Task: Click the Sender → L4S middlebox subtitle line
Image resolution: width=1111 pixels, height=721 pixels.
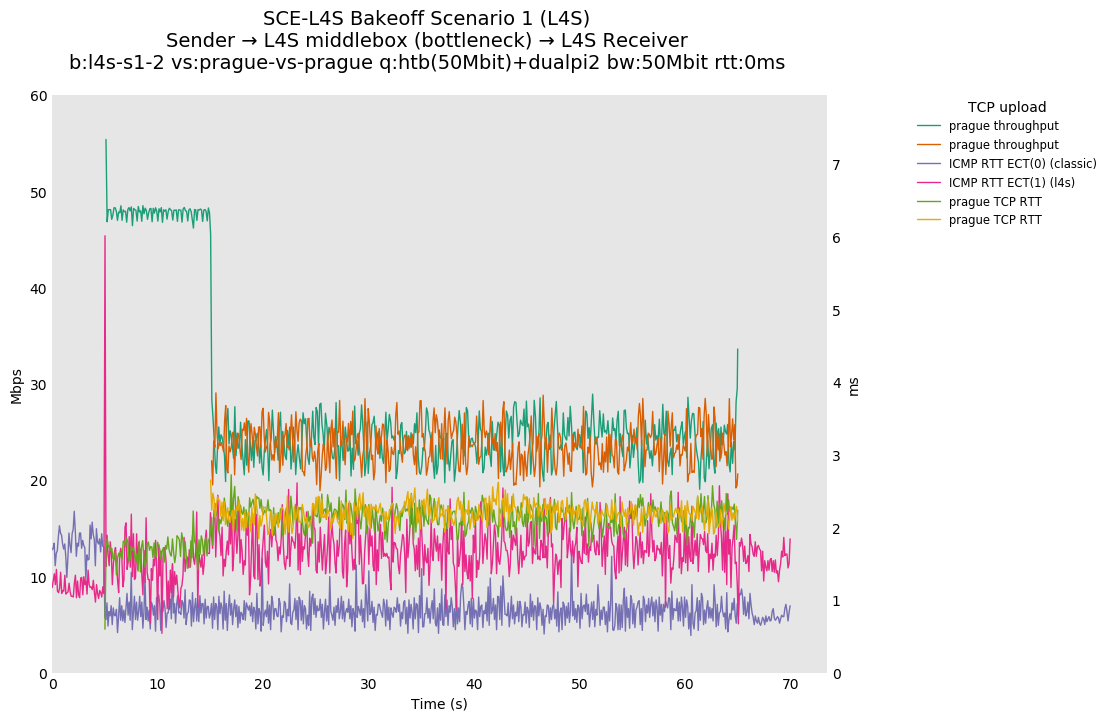Action: [426, 41]
